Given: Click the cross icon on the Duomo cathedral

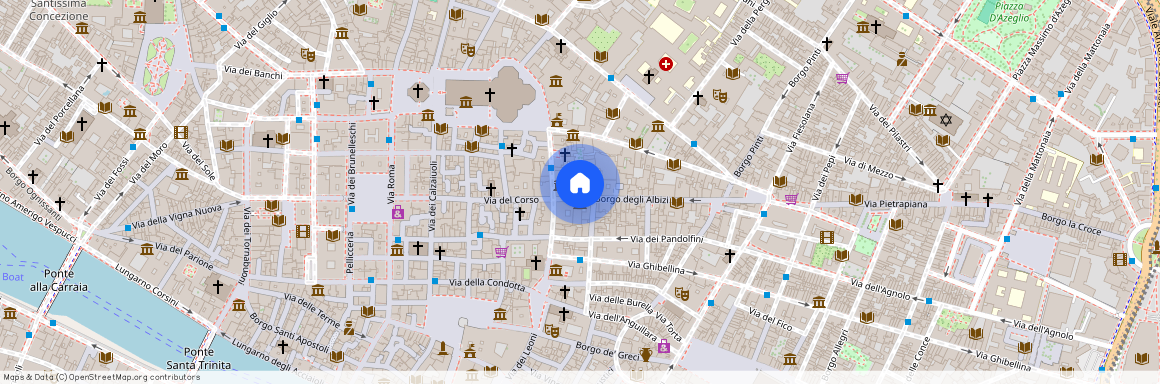Looking at the screenshot, I should (x=489, y=94).
